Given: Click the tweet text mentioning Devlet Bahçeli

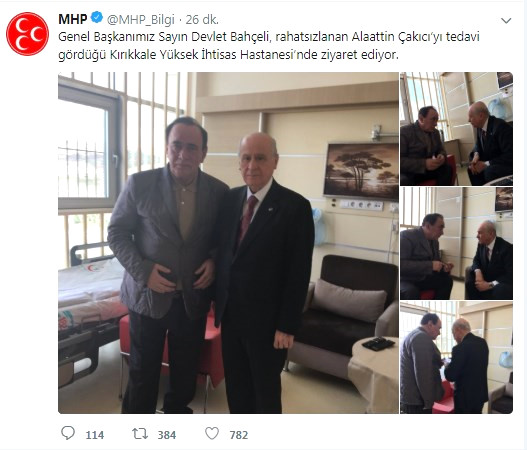Looking at the screenshot, I should coord(269,36).
